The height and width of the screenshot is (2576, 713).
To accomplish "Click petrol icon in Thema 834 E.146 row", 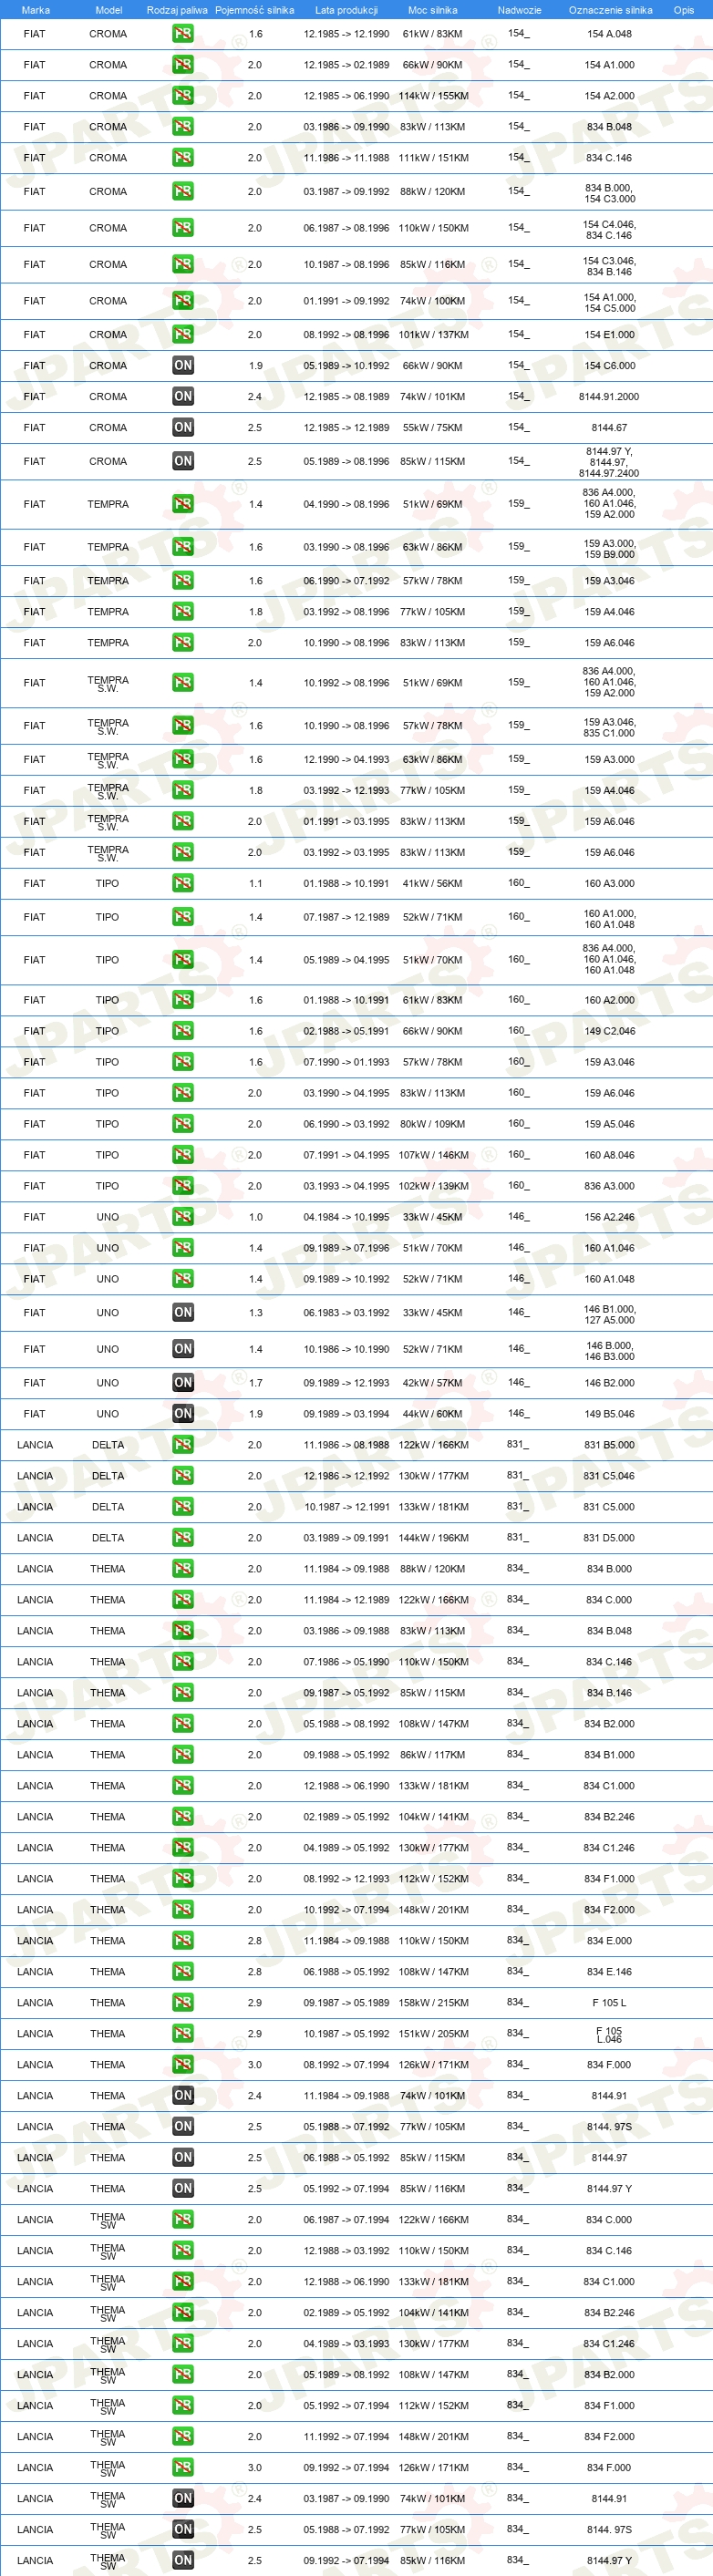I will pyautogui.click(x=183, y=1972).
